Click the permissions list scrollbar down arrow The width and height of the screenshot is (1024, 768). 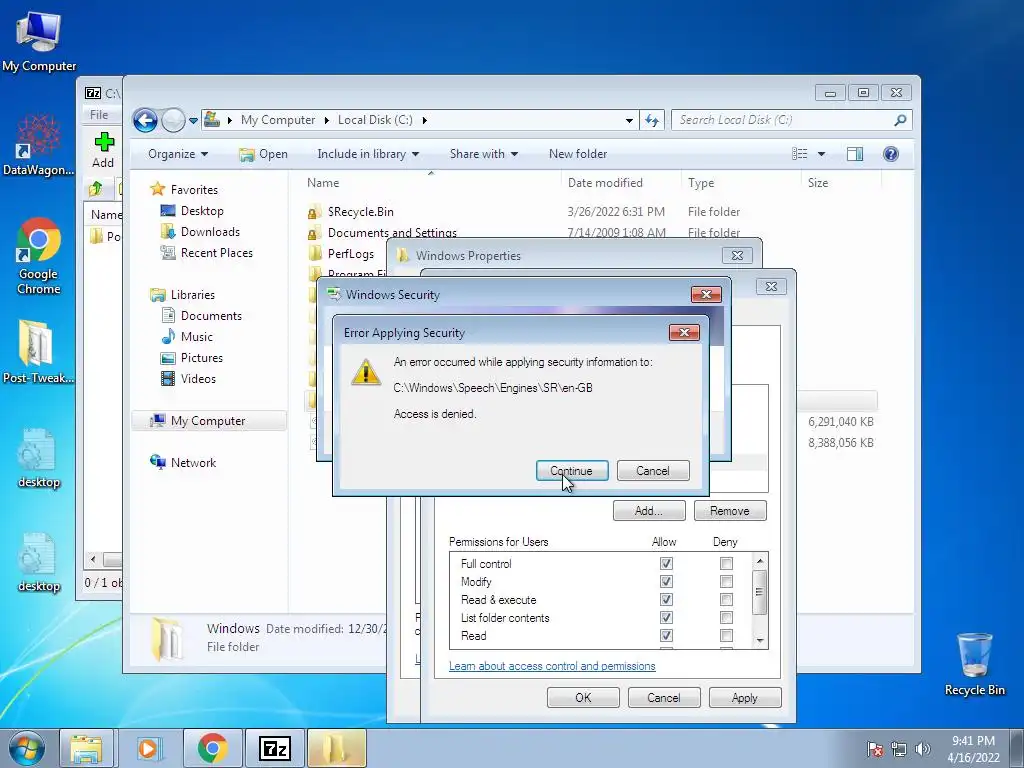pyautogui.click(x=760, y=641)
